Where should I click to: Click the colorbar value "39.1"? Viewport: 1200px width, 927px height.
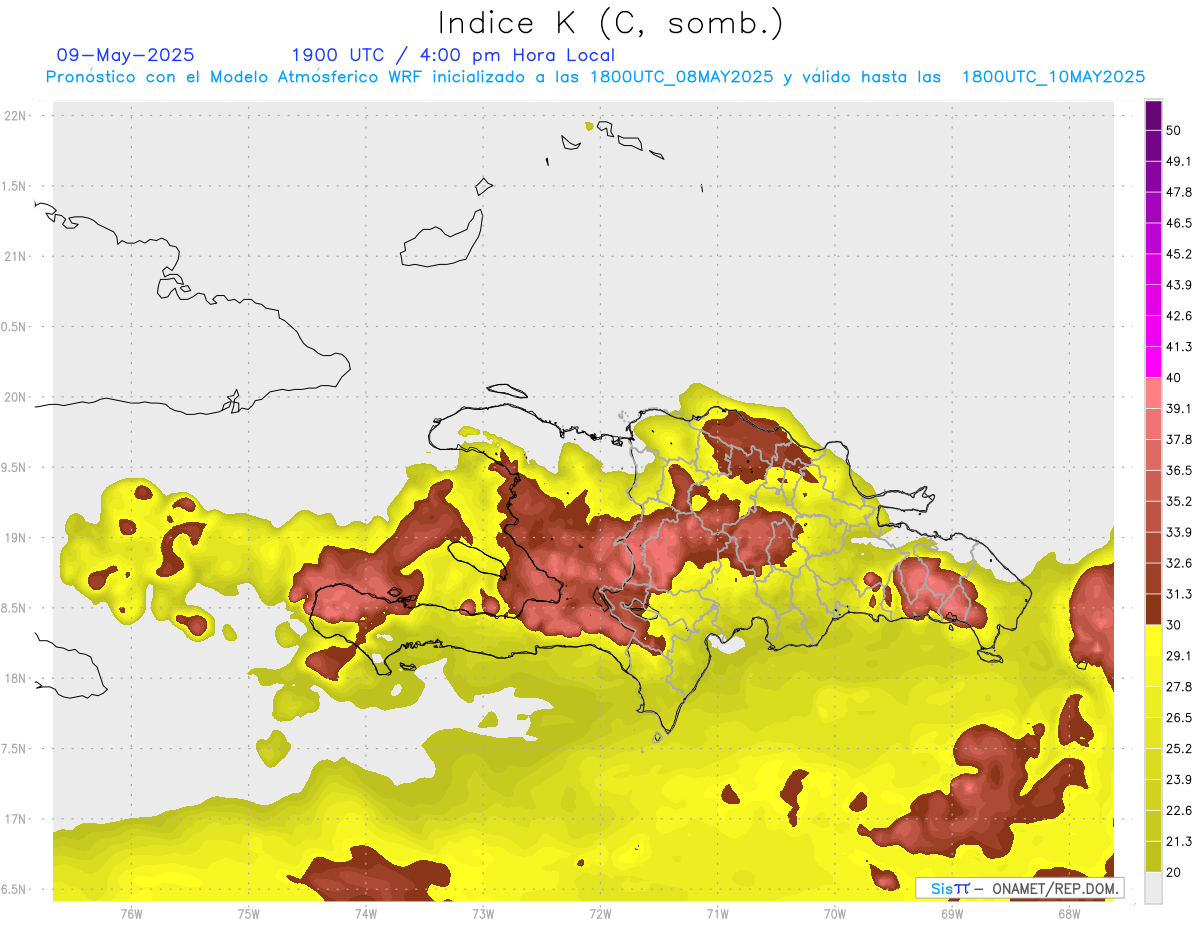1179,408
